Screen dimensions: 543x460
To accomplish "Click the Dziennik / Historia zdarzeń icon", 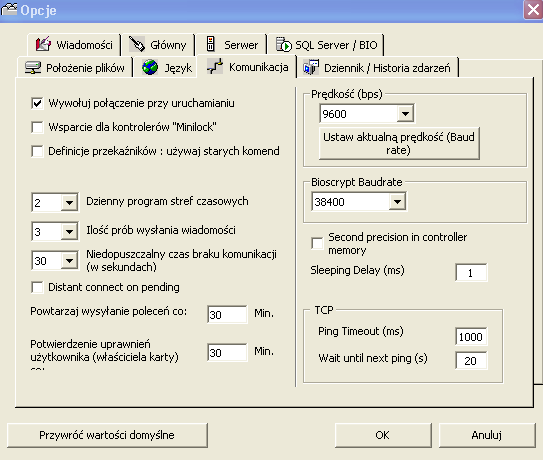I will (x=311, y=67).
